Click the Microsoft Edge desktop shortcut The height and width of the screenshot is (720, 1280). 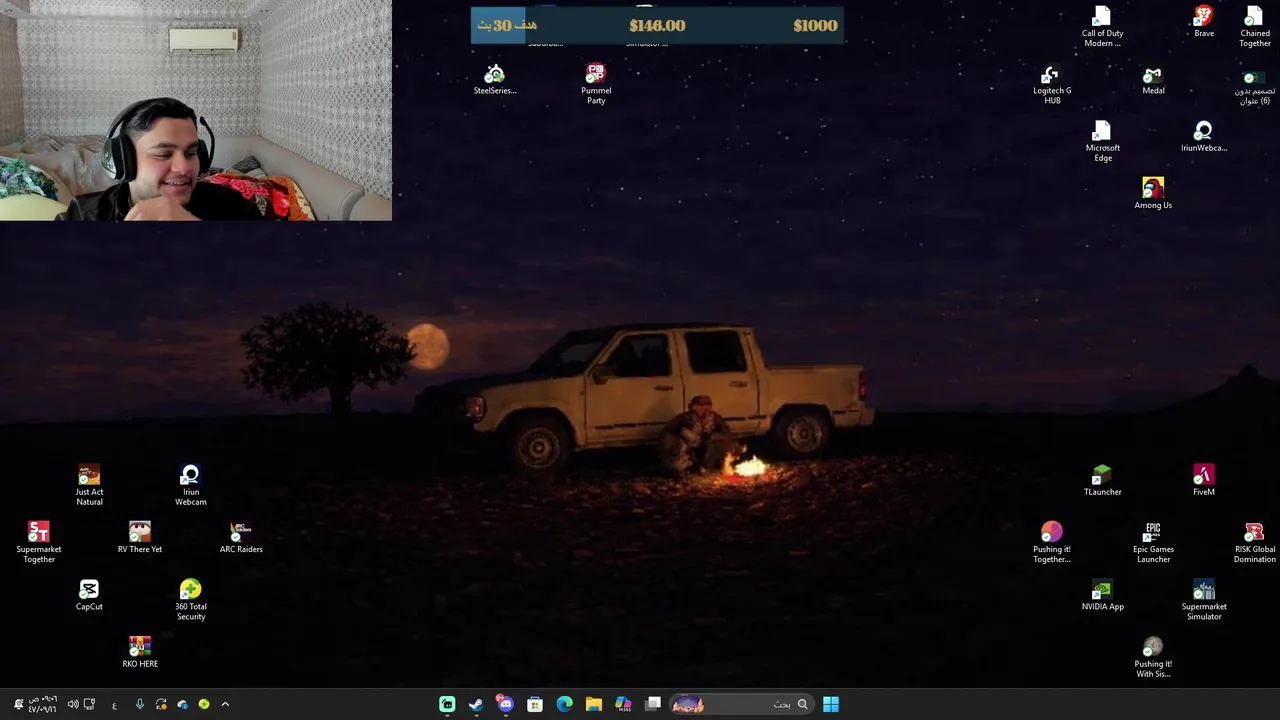1102,141
